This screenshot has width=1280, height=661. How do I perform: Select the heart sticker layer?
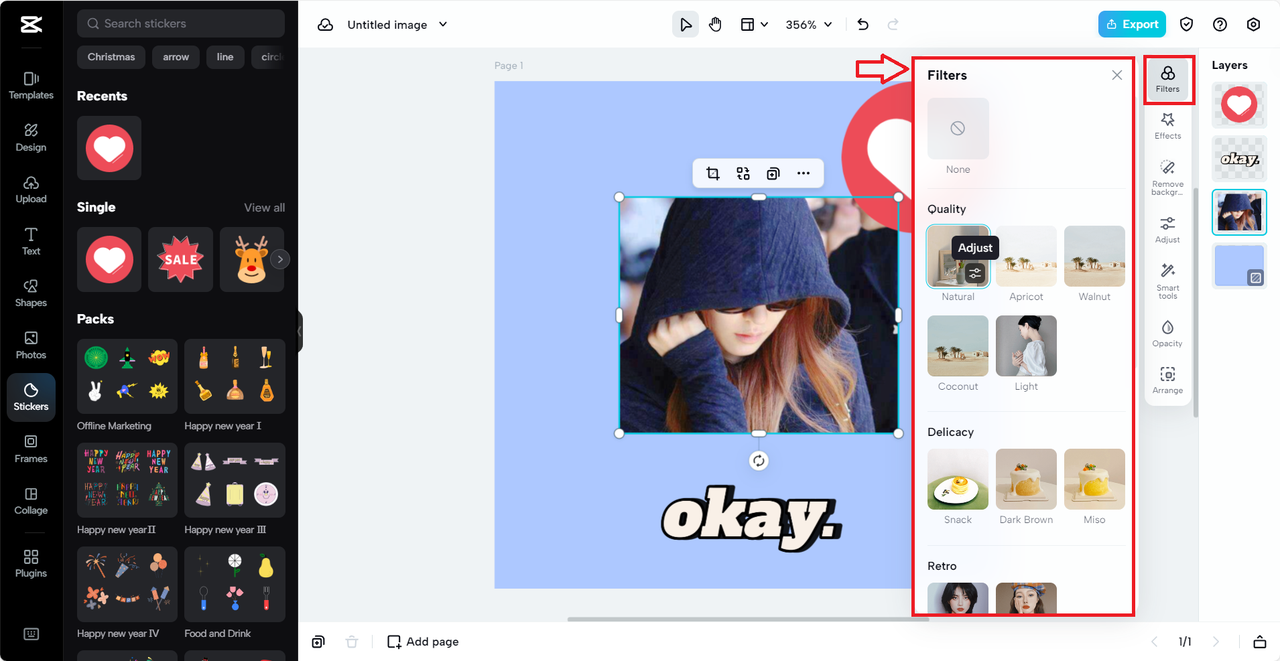(1239, 105)
